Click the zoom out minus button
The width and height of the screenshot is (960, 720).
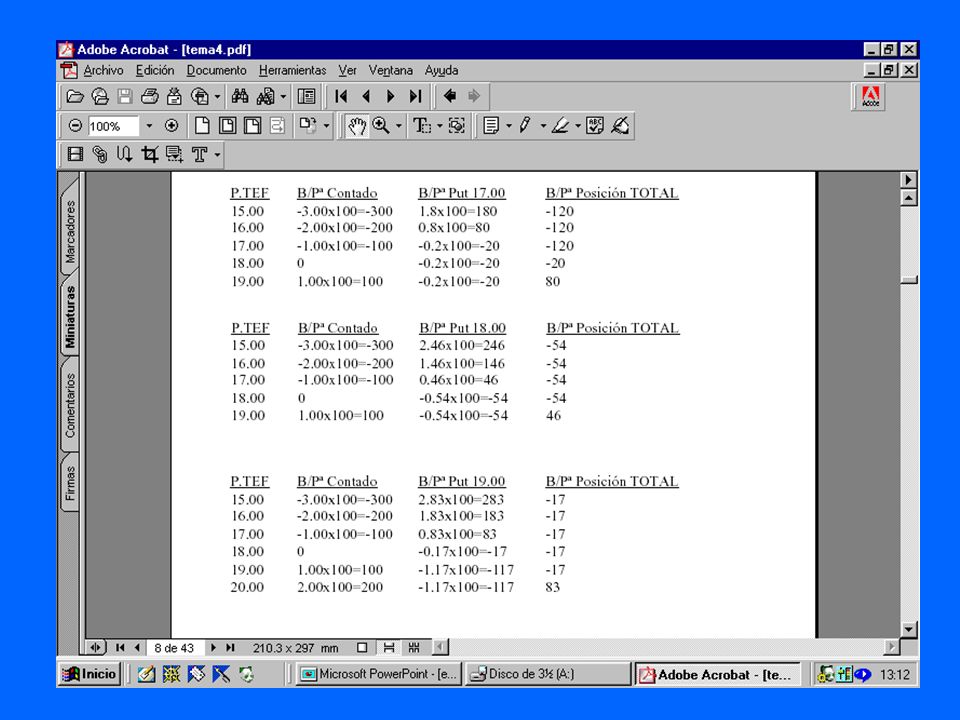pos(75,126)
